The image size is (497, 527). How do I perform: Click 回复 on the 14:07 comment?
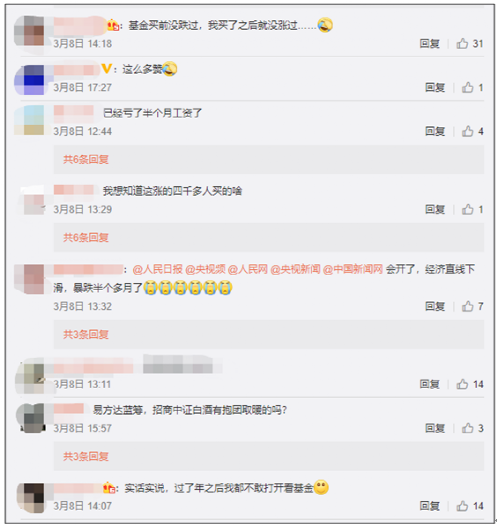429,506
